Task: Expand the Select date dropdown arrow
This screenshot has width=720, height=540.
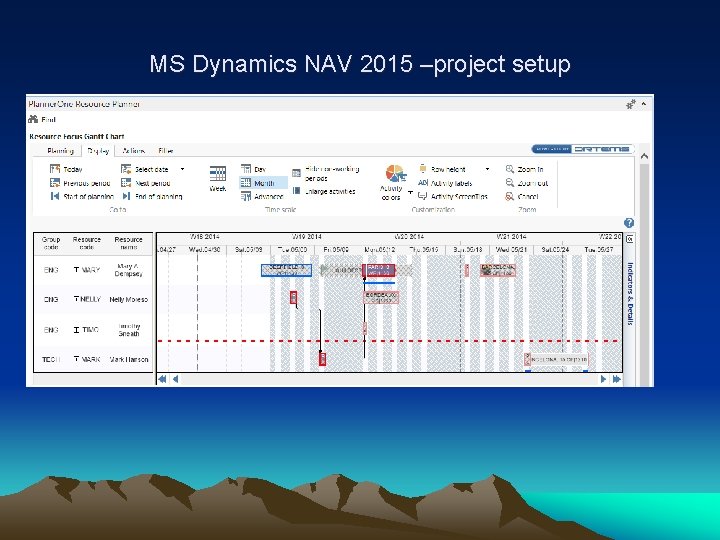Action: [x=182, y=169]
